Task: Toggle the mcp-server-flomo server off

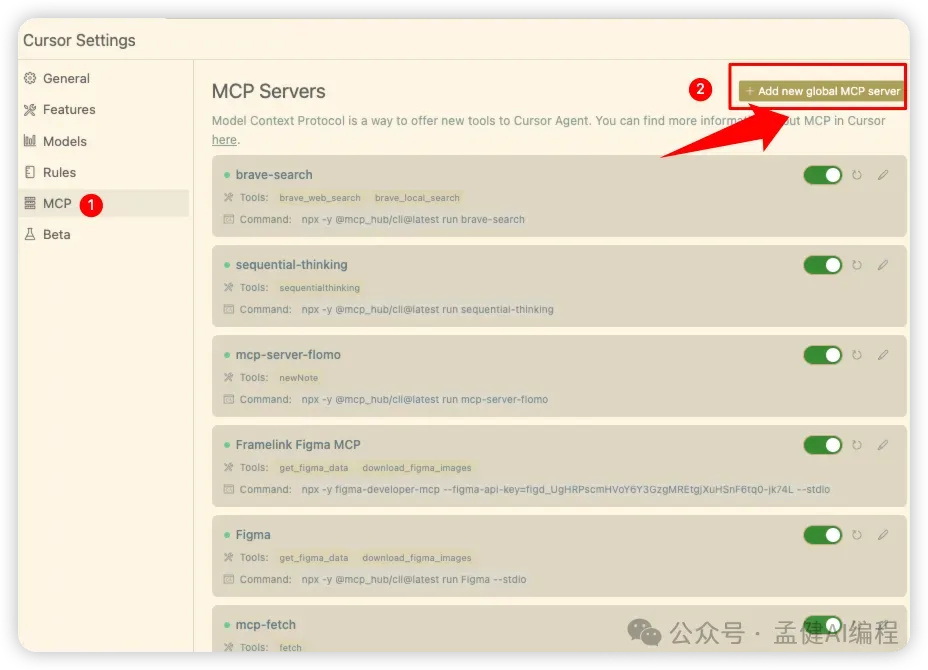Action: 823,355
